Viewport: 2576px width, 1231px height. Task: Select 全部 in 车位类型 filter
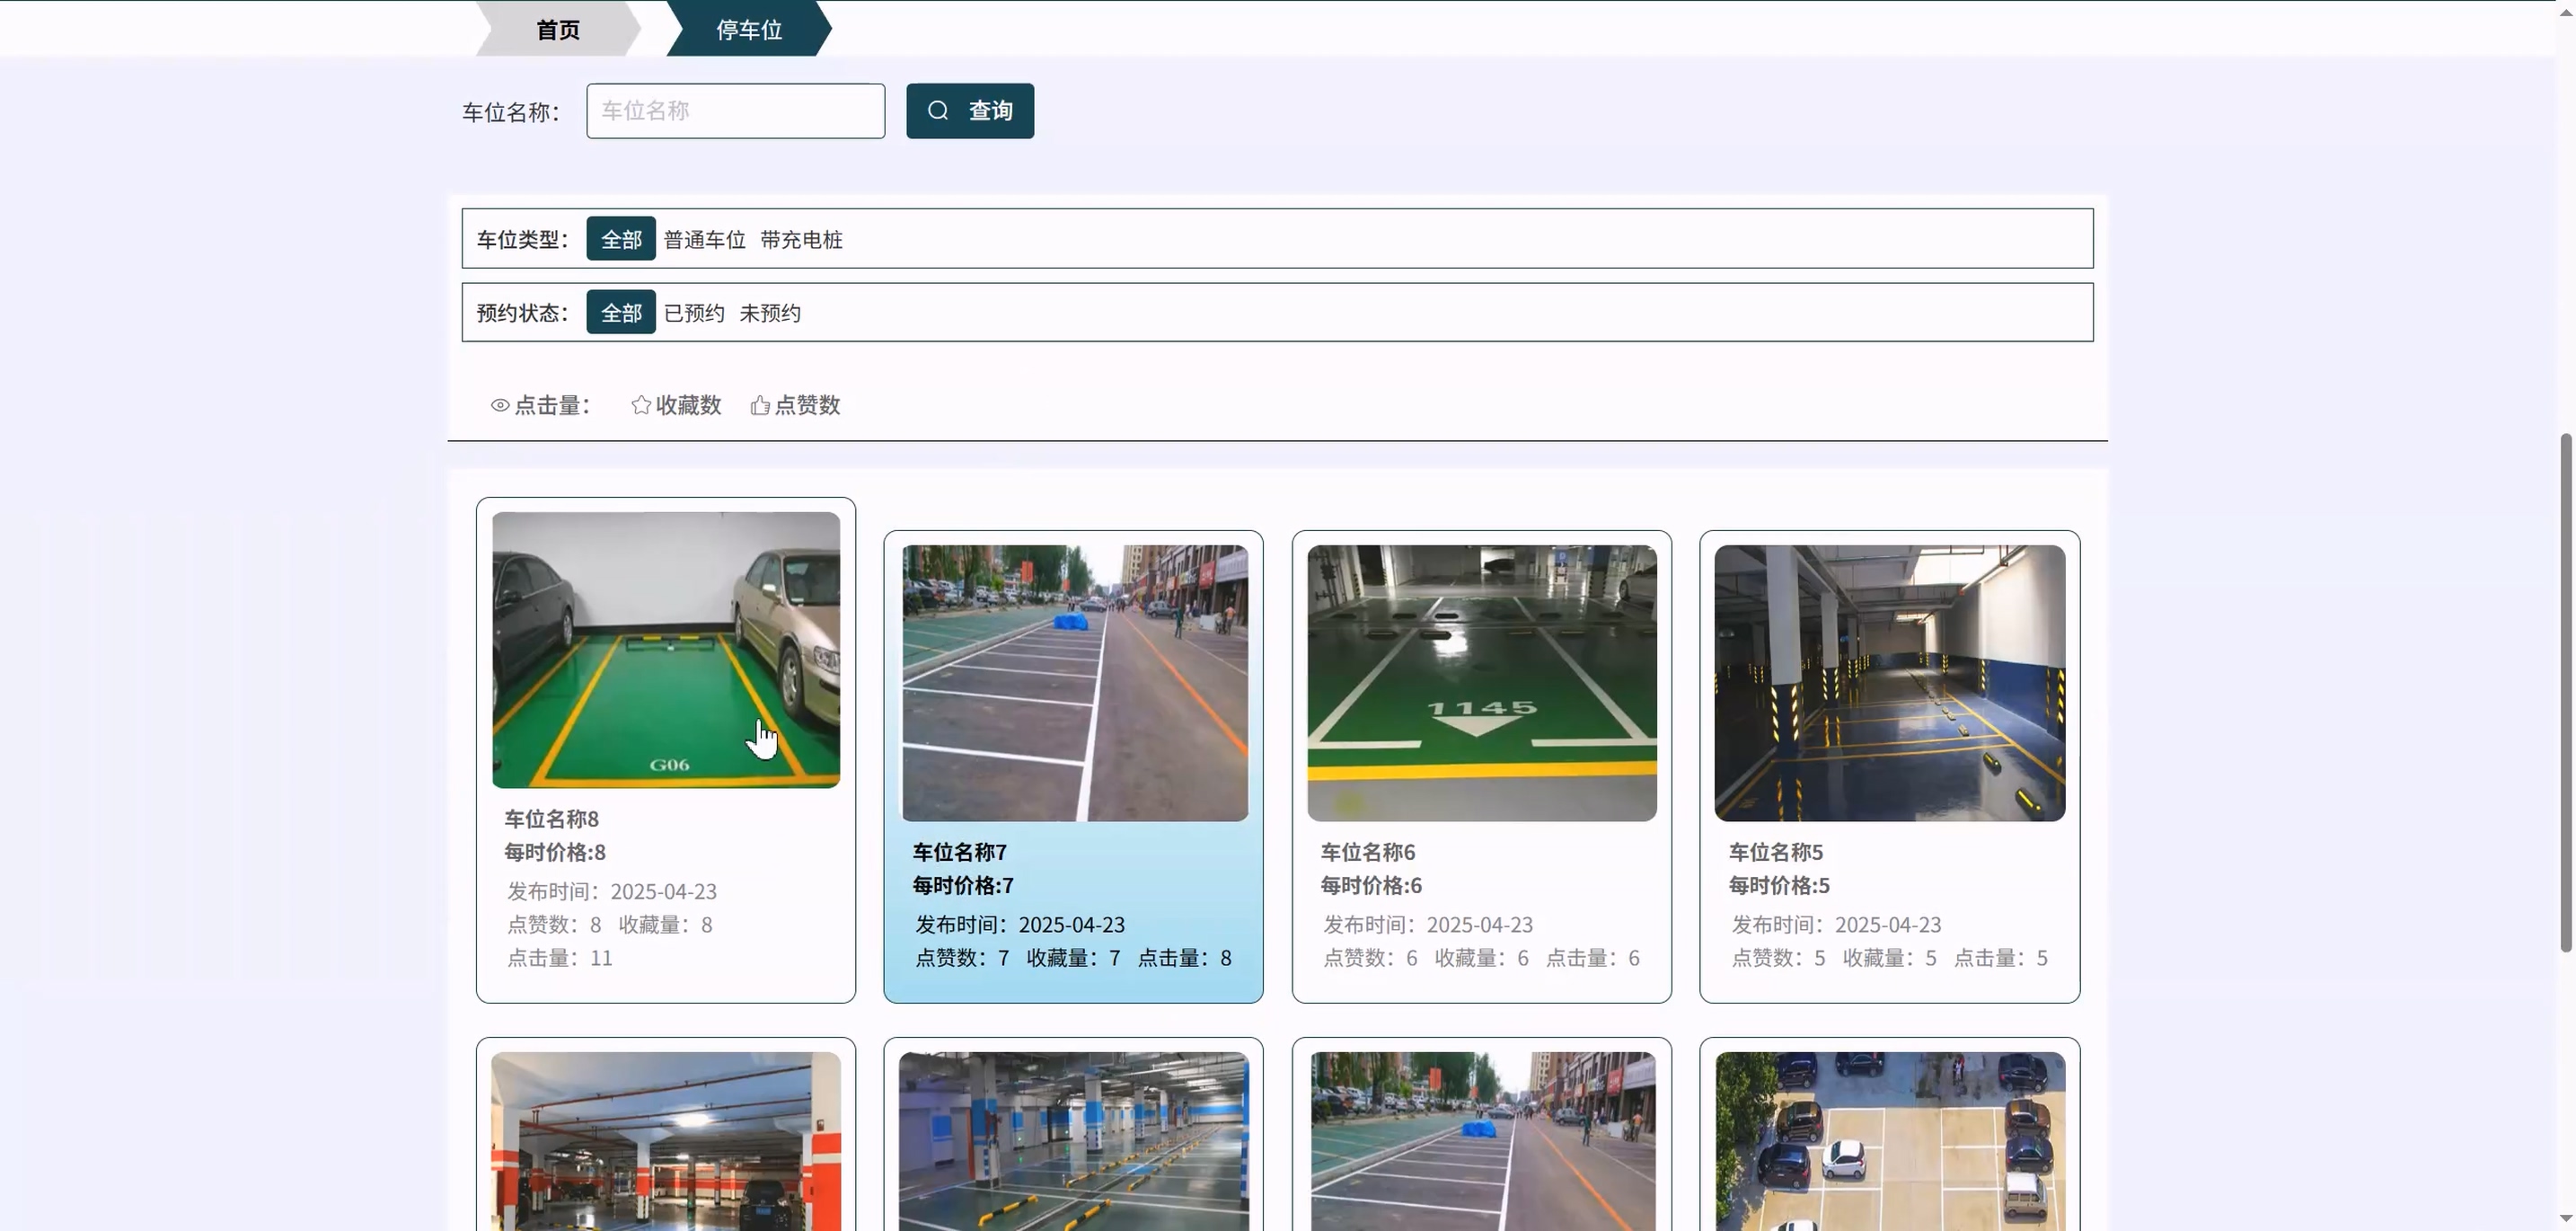pos(620,239)
